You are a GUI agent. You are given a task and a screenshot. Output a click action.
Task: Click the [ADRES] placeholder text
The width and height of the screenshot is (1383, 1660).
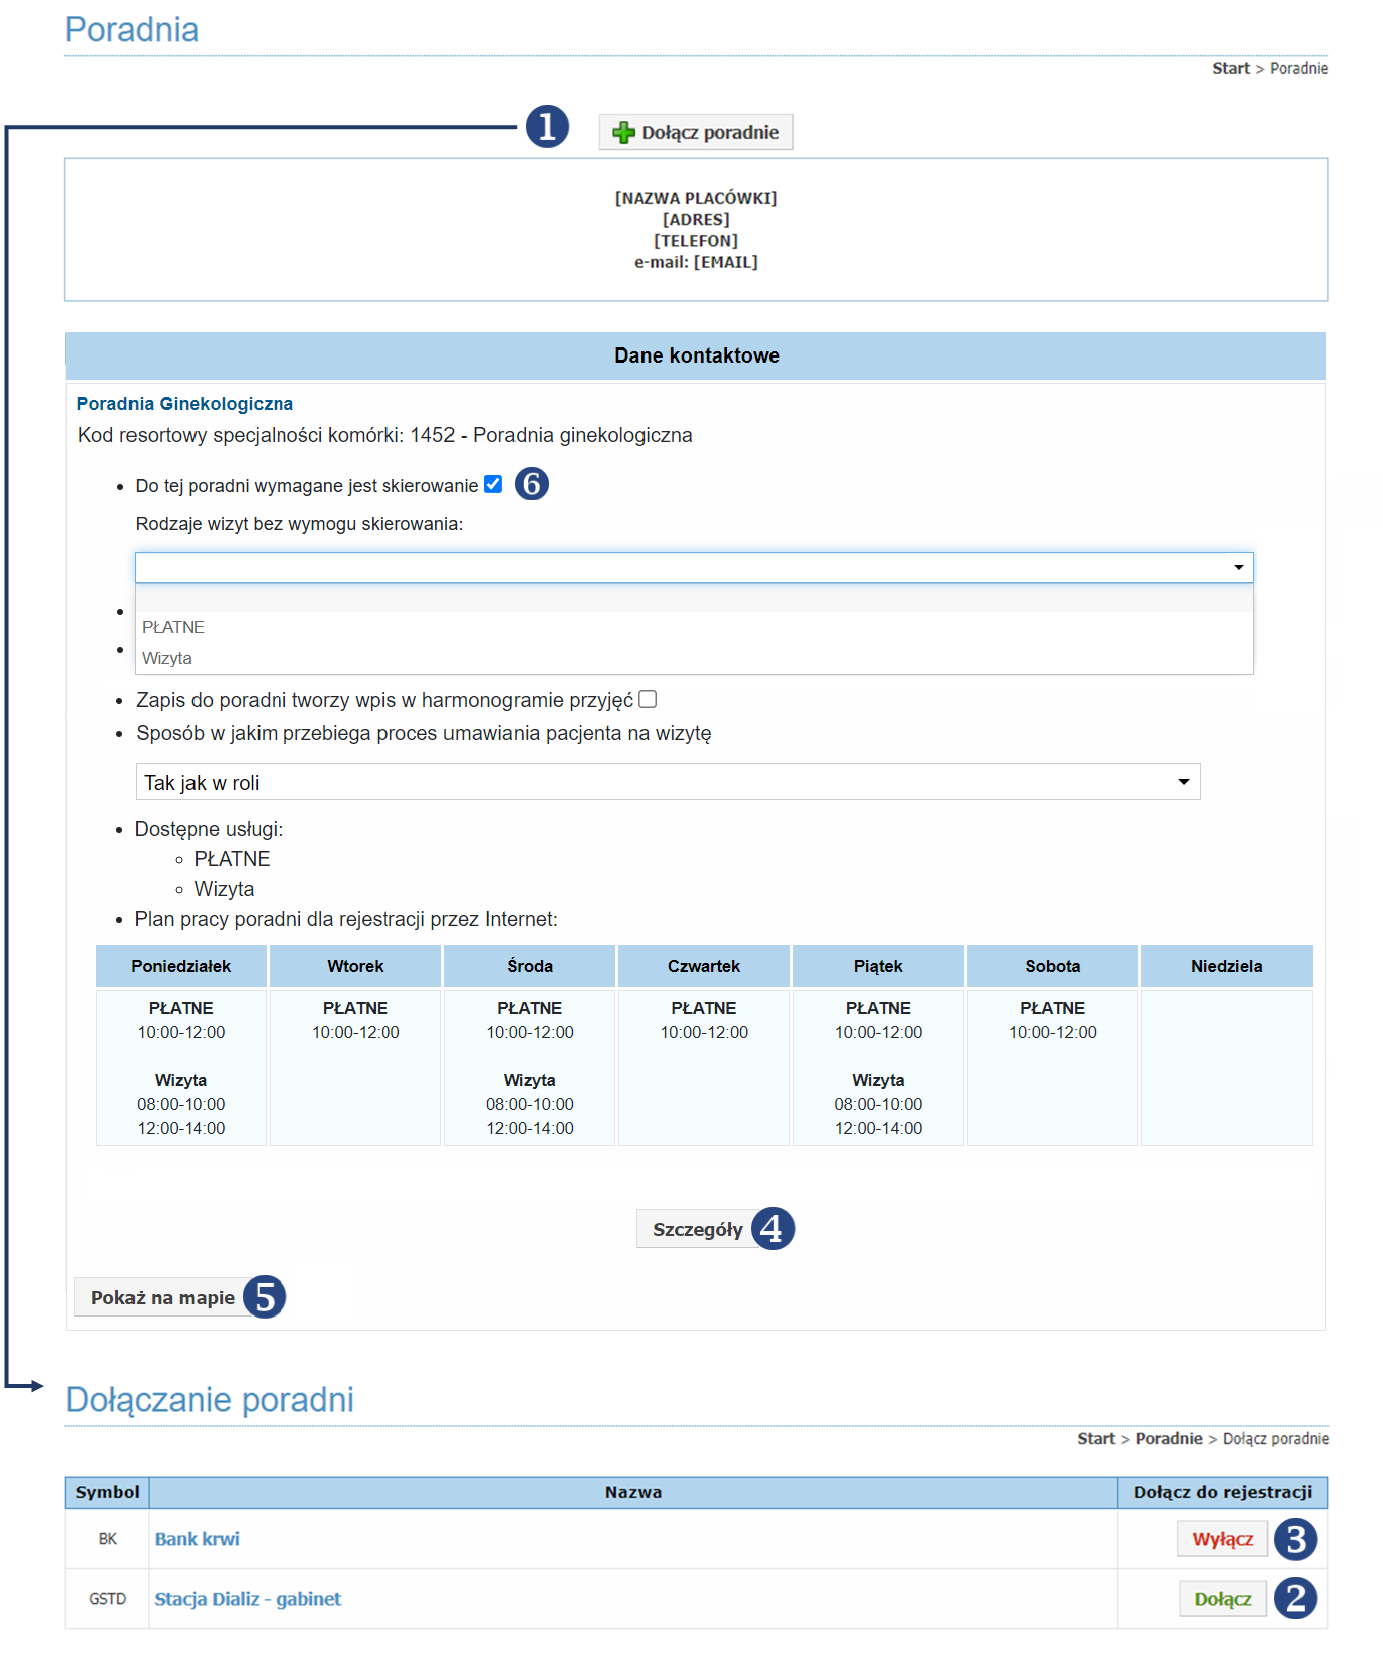(x=696, y=219)
